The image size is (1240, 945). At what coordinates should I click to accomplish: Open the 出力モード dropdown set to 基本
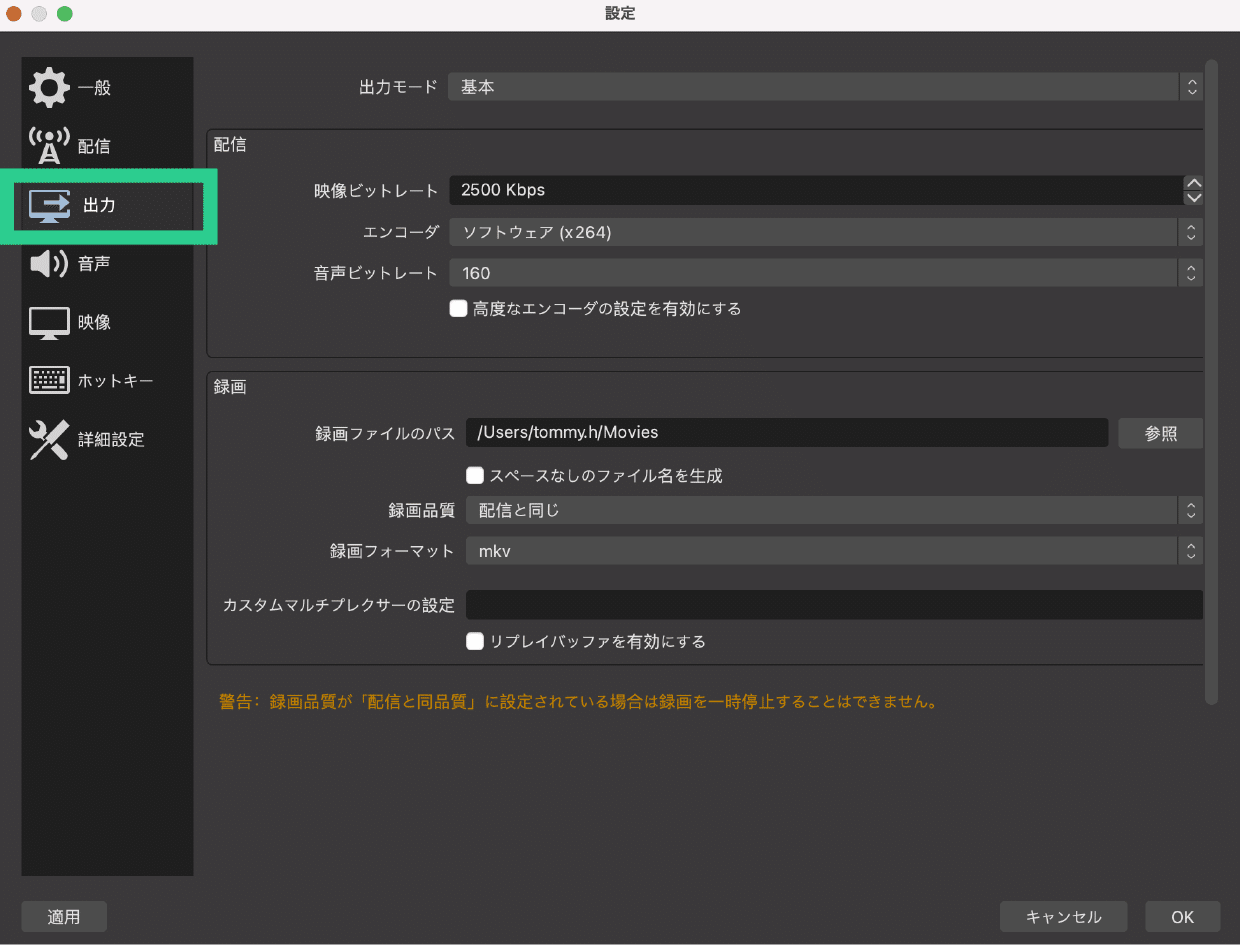[x=825, y=87]
